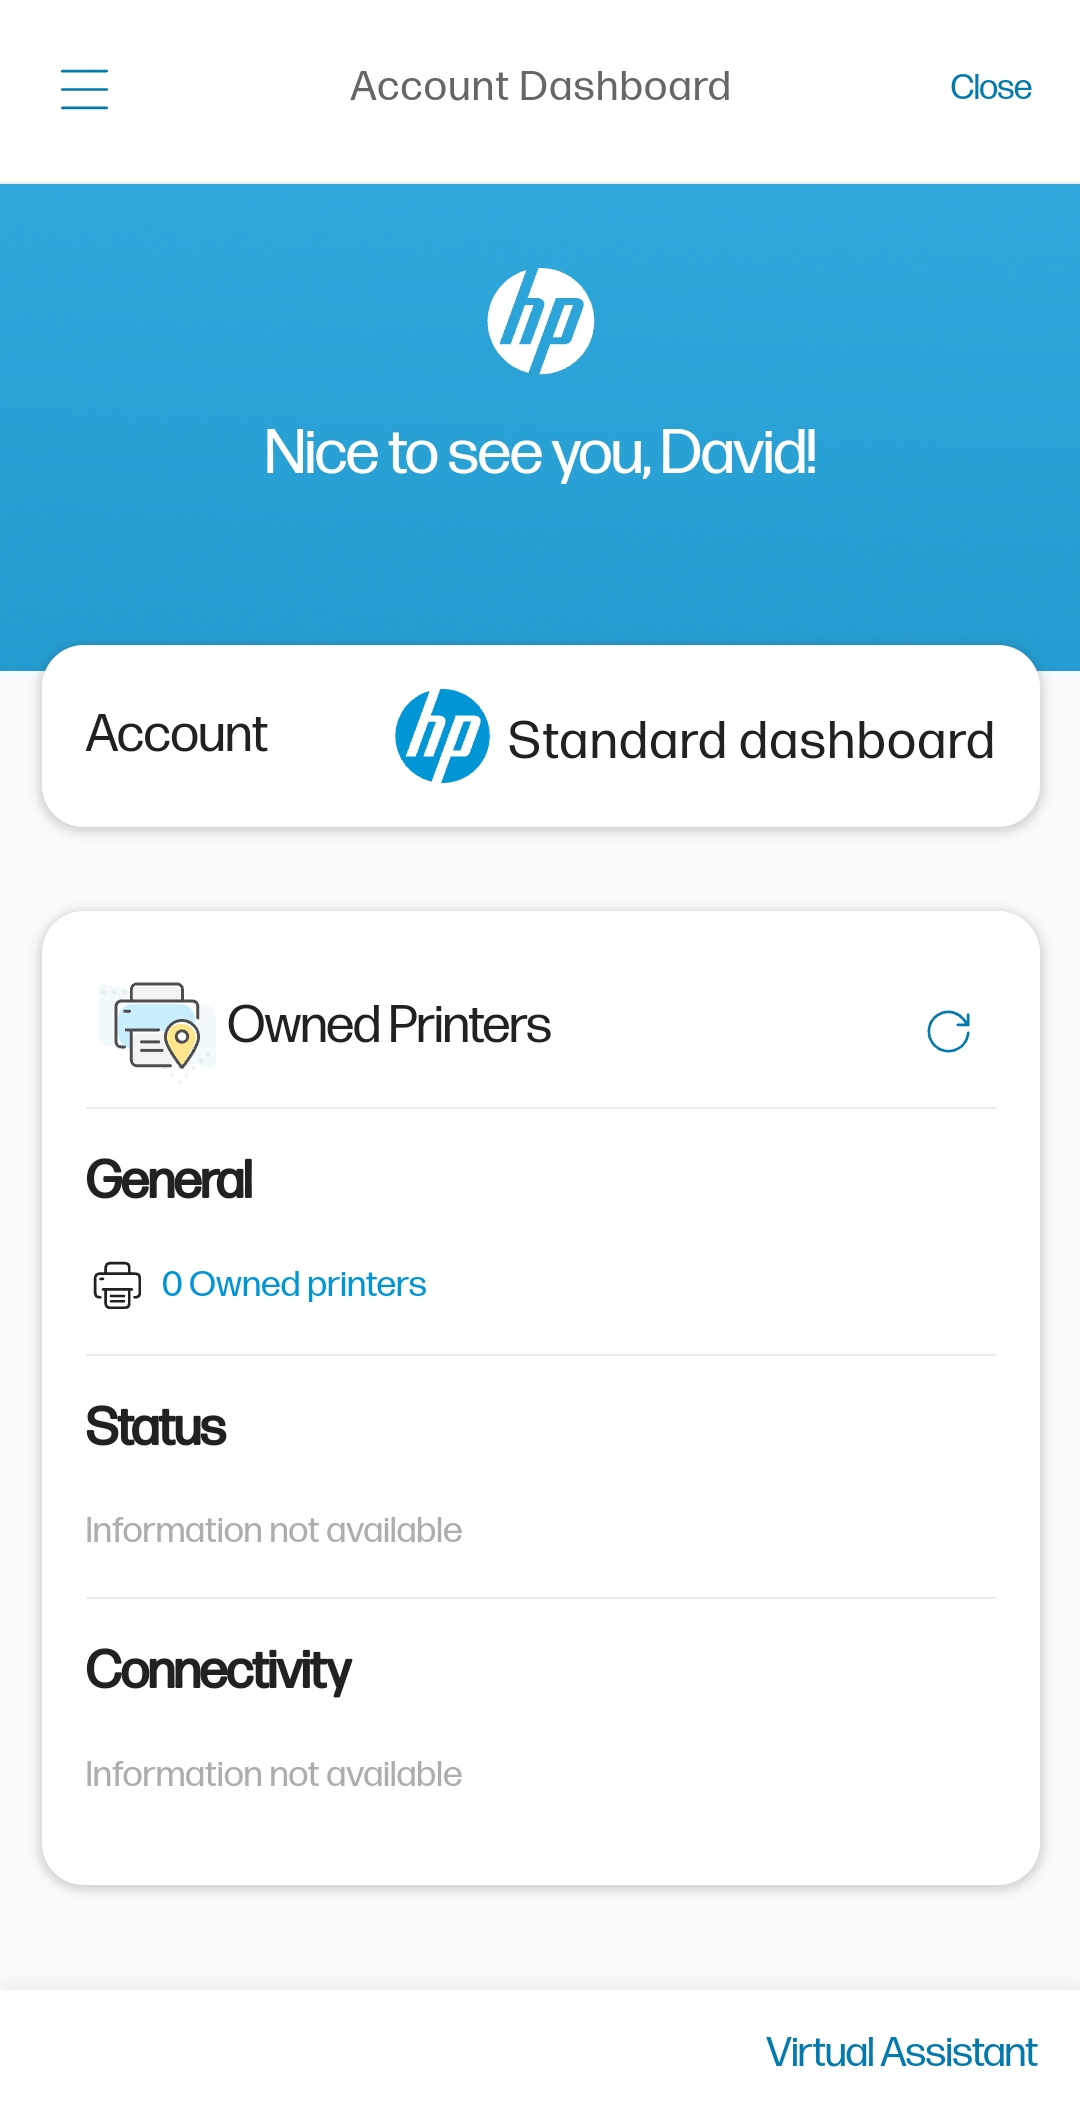
Task: Tap the 'Nice to see you, David!' greeting
Action: 540,453
